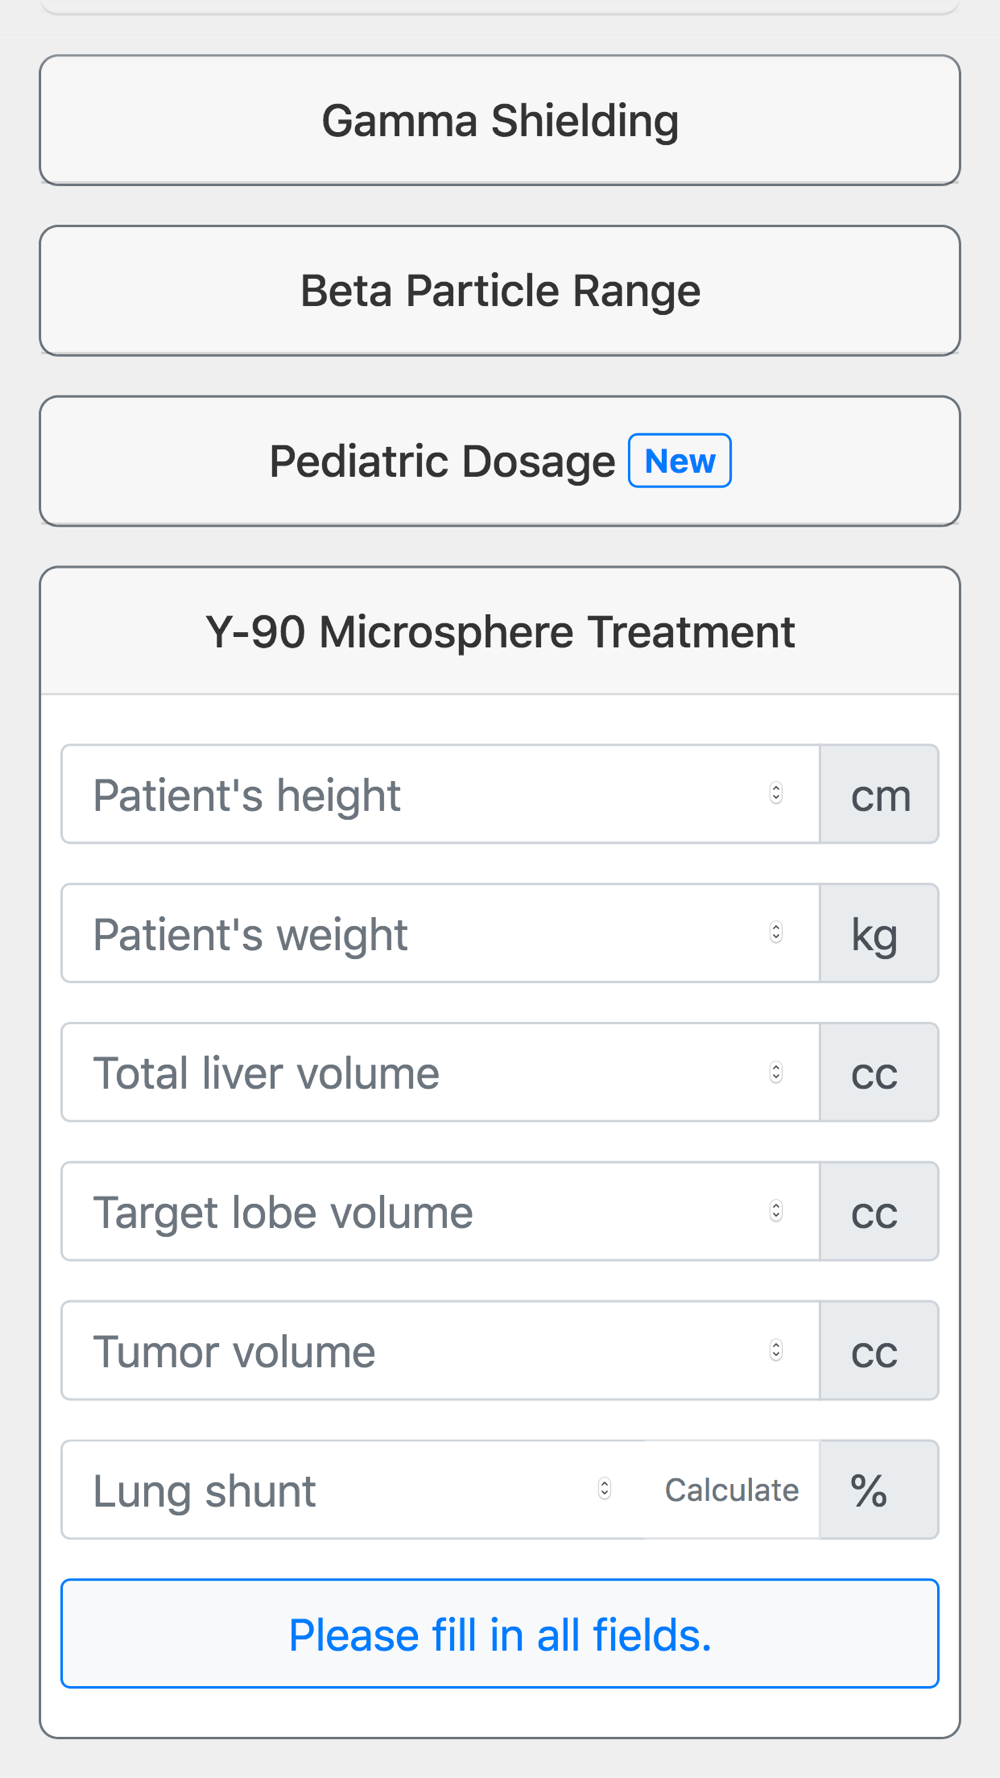Expand the Gamma Shielding section
Image resolution: width=1000 pixels, height=1778 pixels.
coord(500,121)
